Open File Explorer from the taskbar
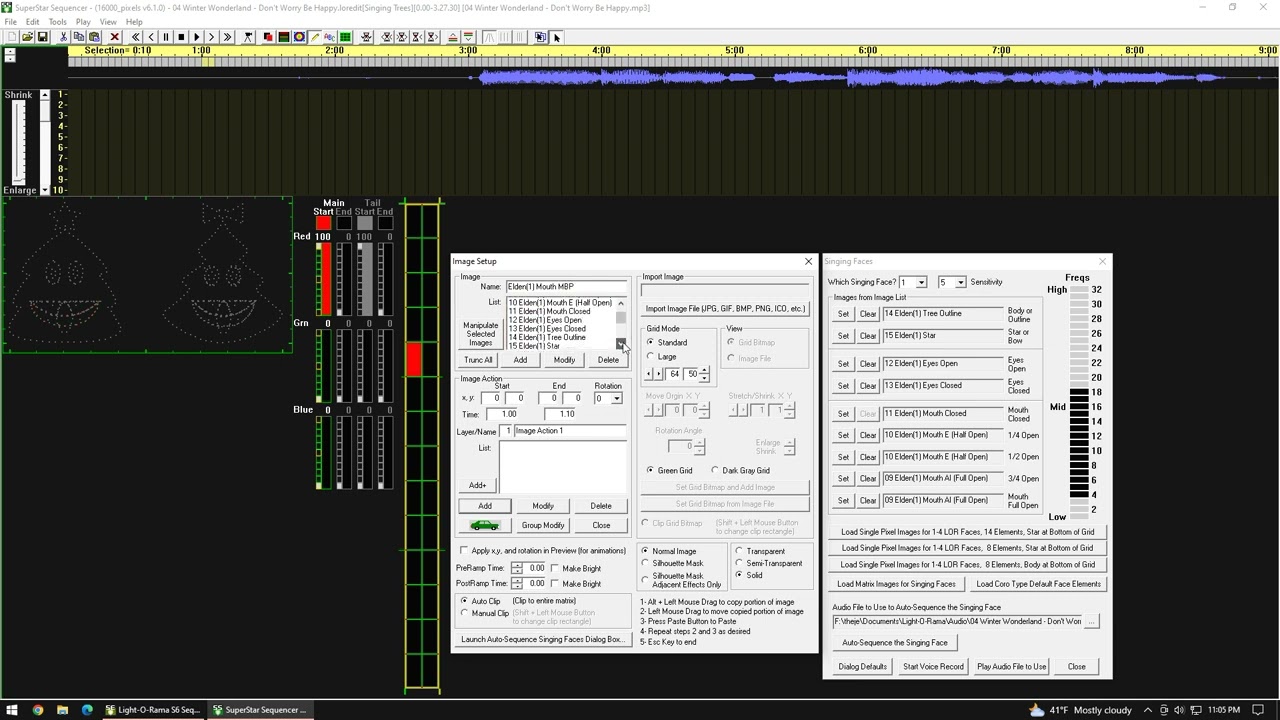1280x720 pixels. pos(62,710)
